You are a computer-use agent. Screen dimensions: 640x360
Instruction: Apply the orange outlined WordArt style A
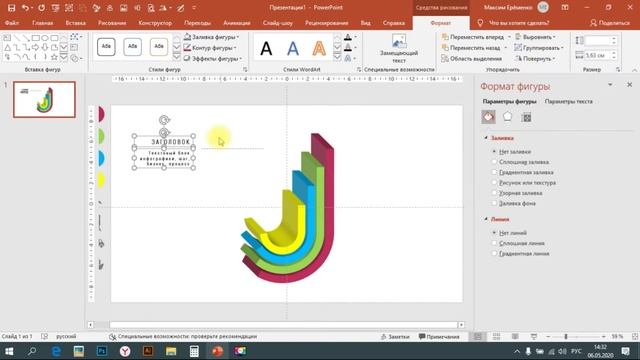point(319,49)
